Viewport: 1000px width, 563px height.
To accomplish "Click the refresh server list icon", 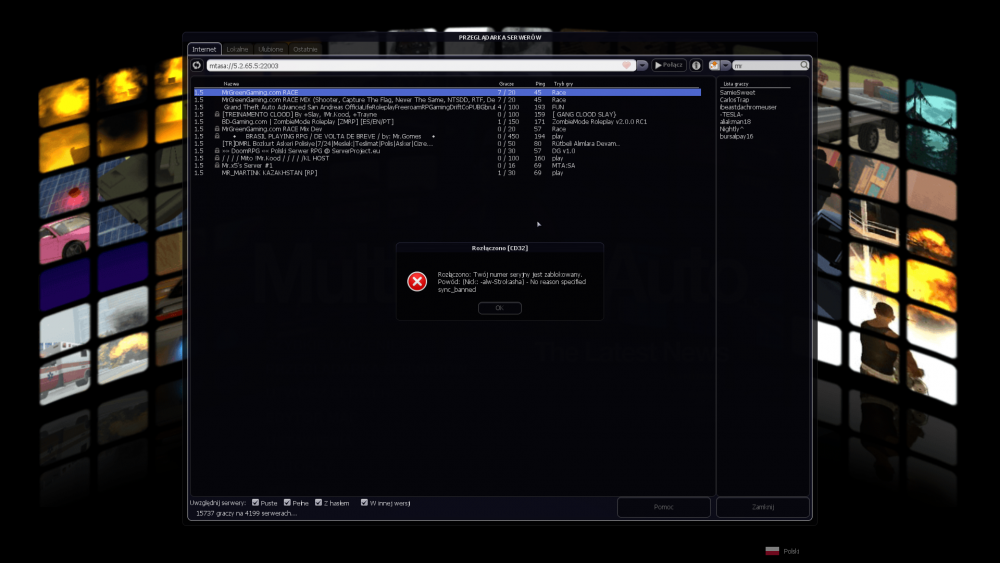I will point(197,65).
